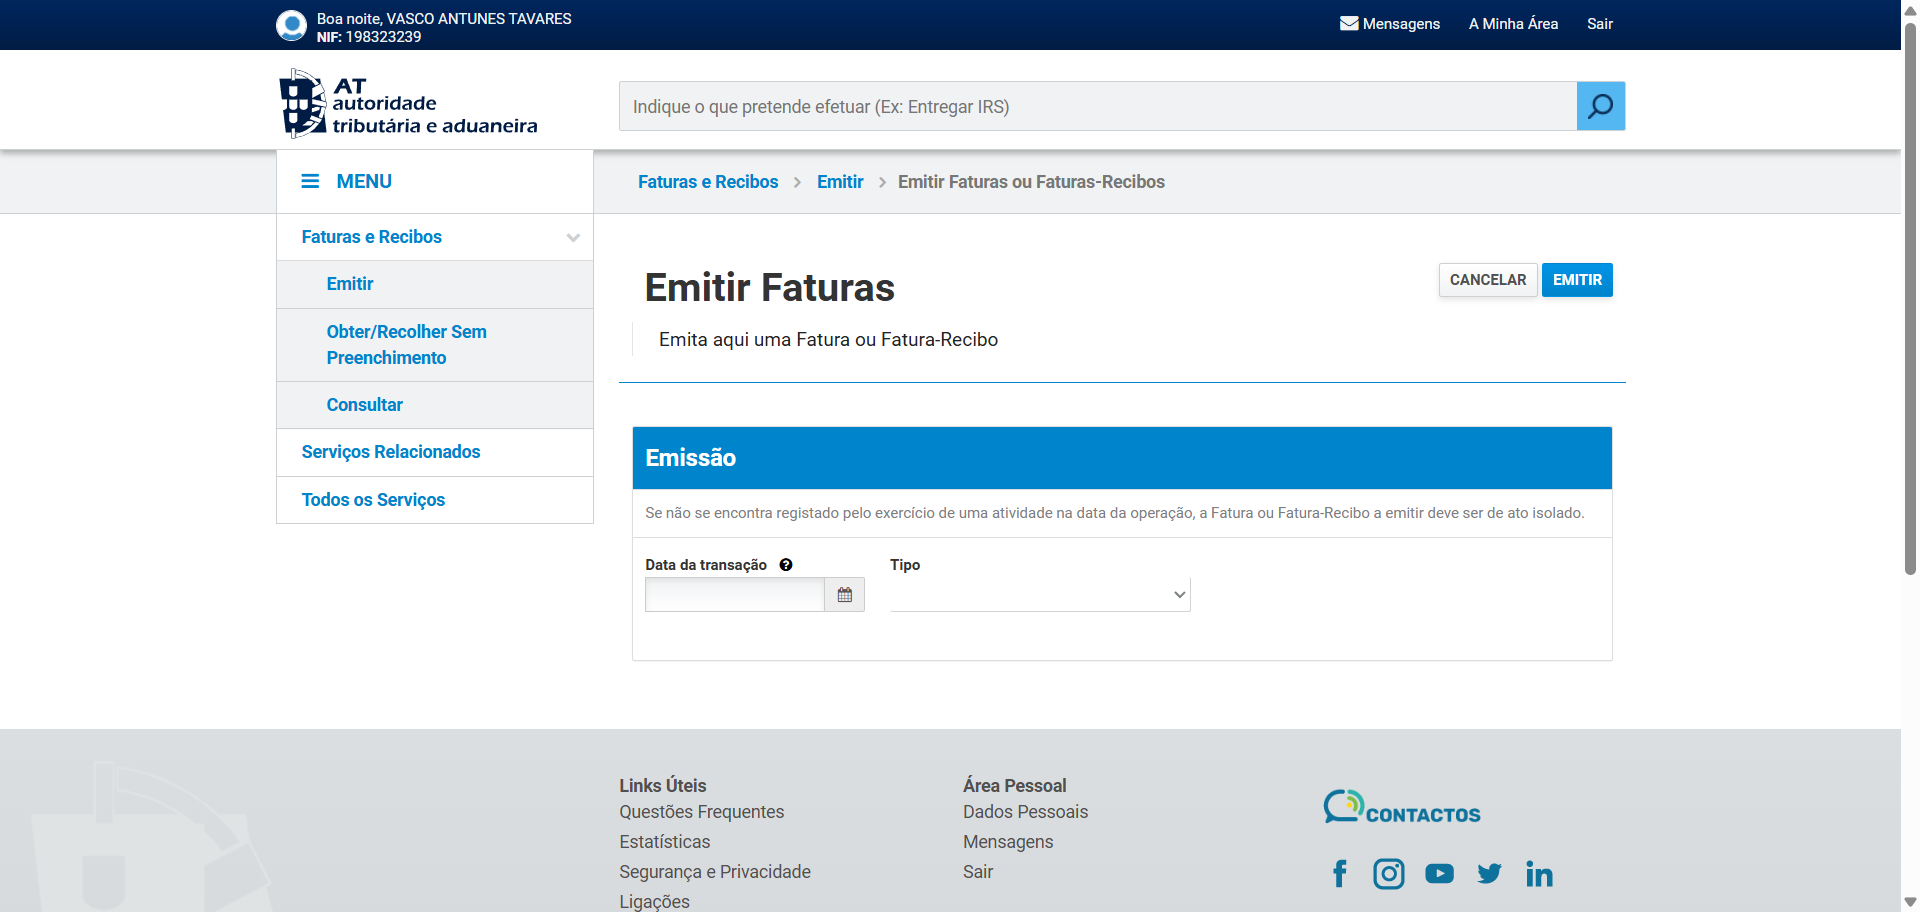Open the LinkedIn social icon
Viewport: 1920px width, 912px height.
(1539, 874)
